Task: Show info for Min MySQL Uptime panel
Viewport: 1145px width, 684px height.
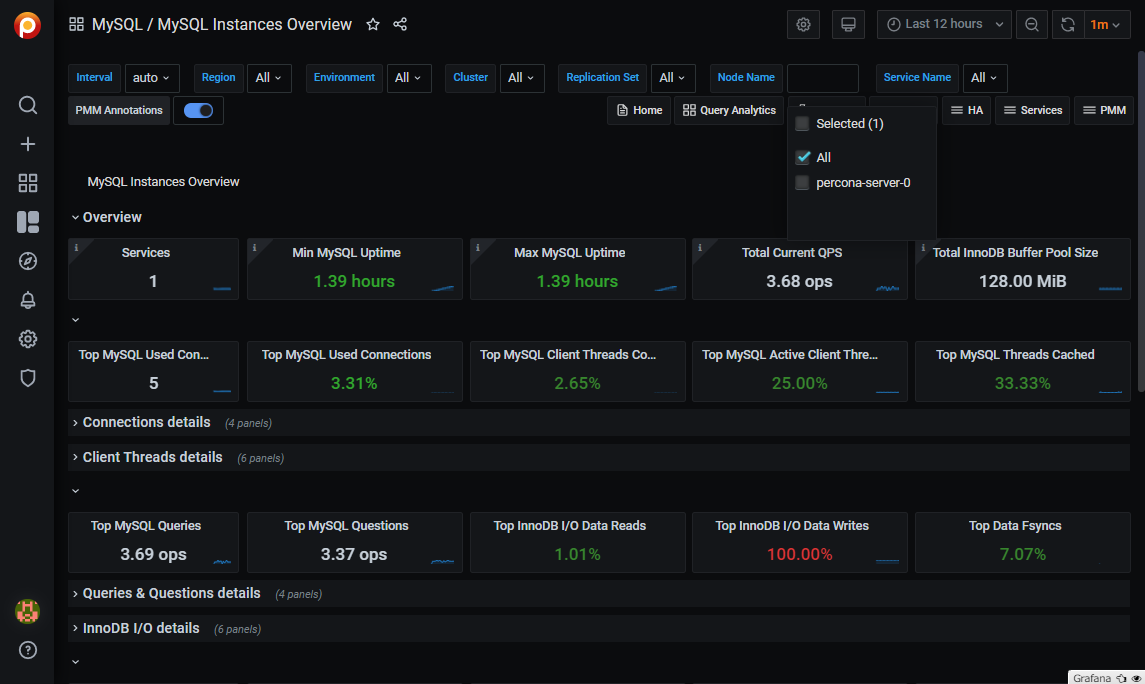Action: pos(254,247)
